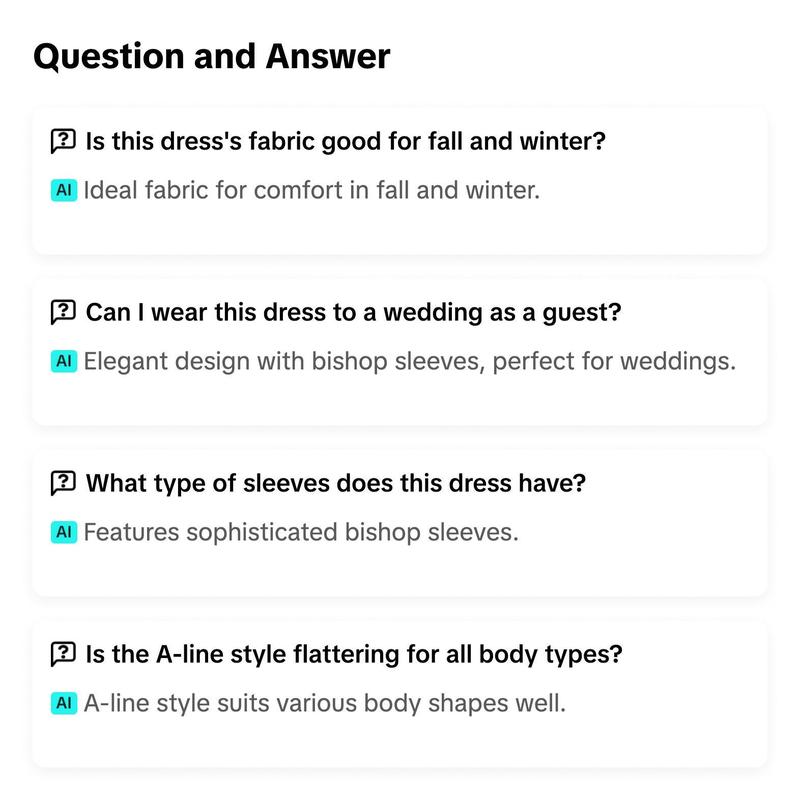Screen dimensions: 800x800
Task: Click the question icon beside fall and winter question
Action: (x=63, y=141)
